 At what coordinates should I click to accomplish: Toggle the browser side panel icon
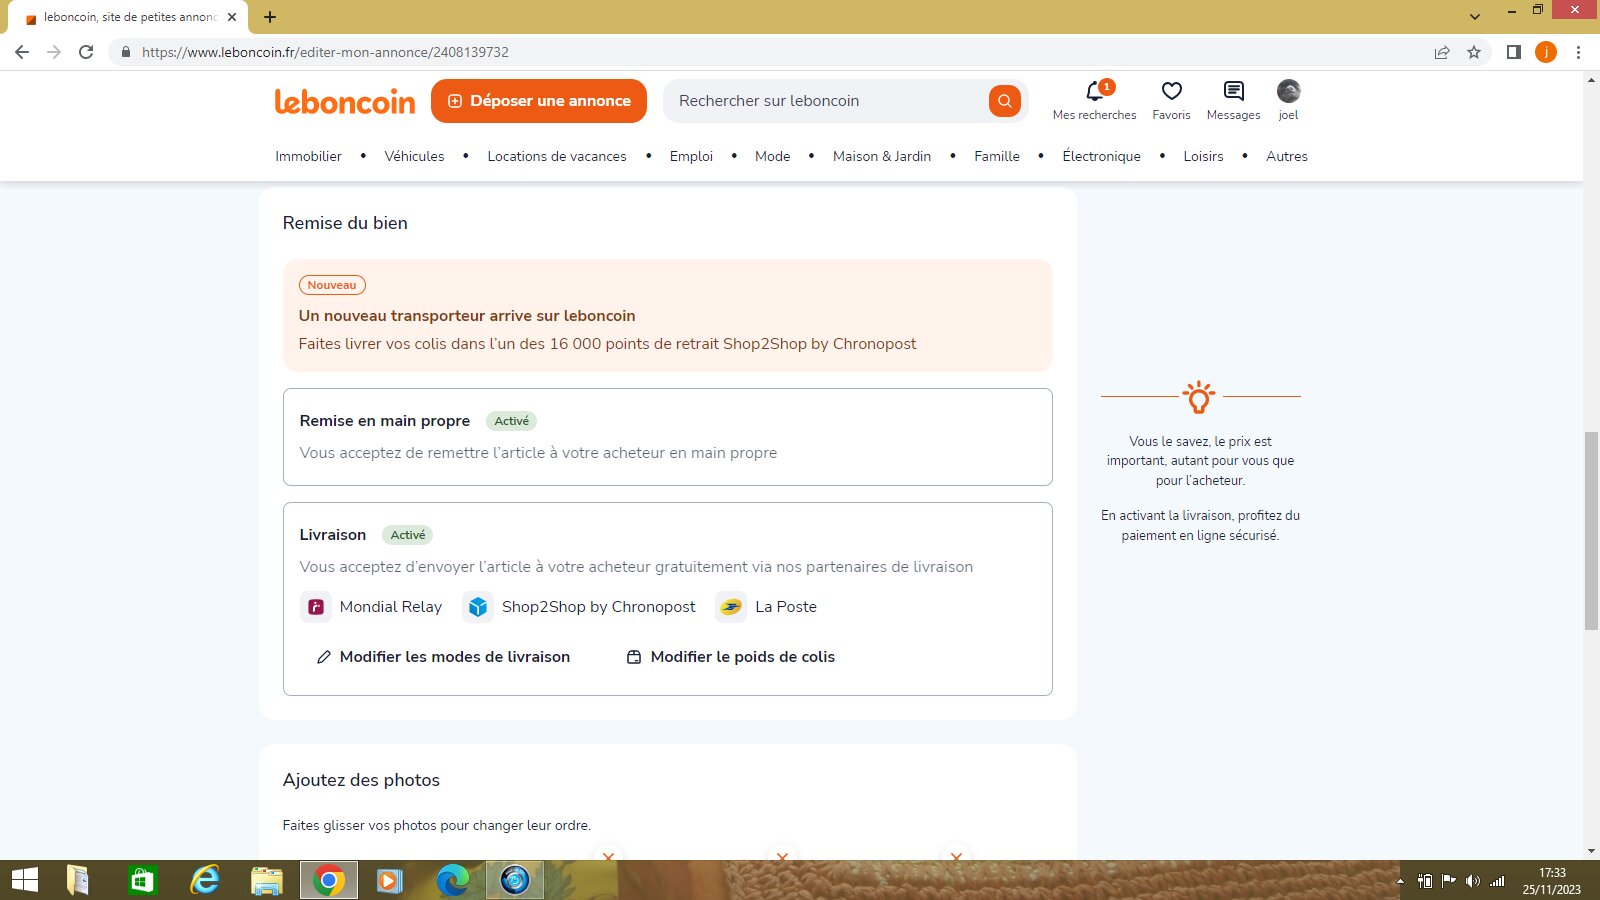coord(1514,52)
